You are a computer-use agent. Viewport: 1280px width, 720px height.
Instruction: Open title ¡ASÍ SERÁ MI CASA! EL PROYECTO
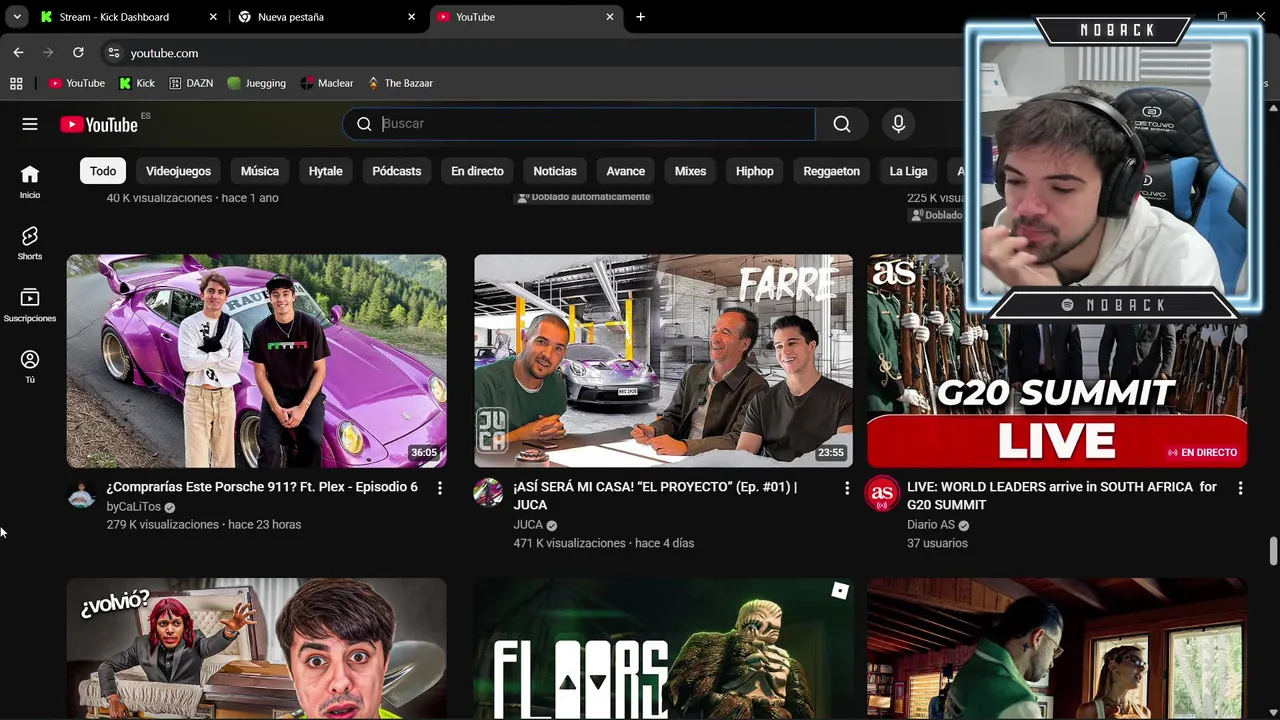[655, 496]
